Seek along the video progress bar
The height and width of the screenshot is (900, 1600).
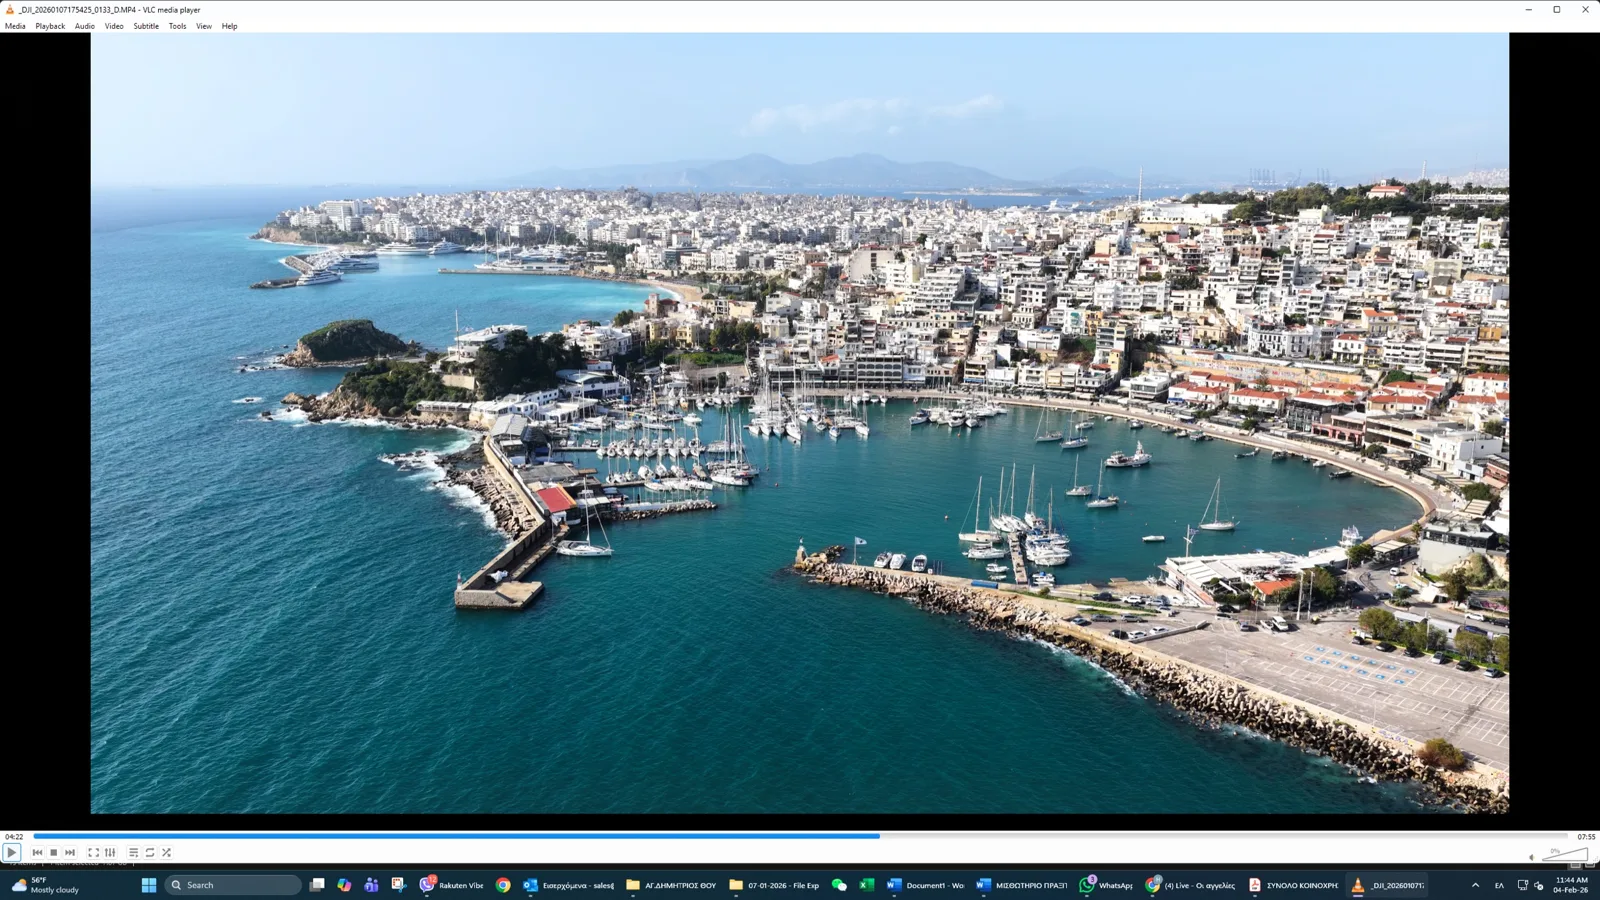(800, 836)
